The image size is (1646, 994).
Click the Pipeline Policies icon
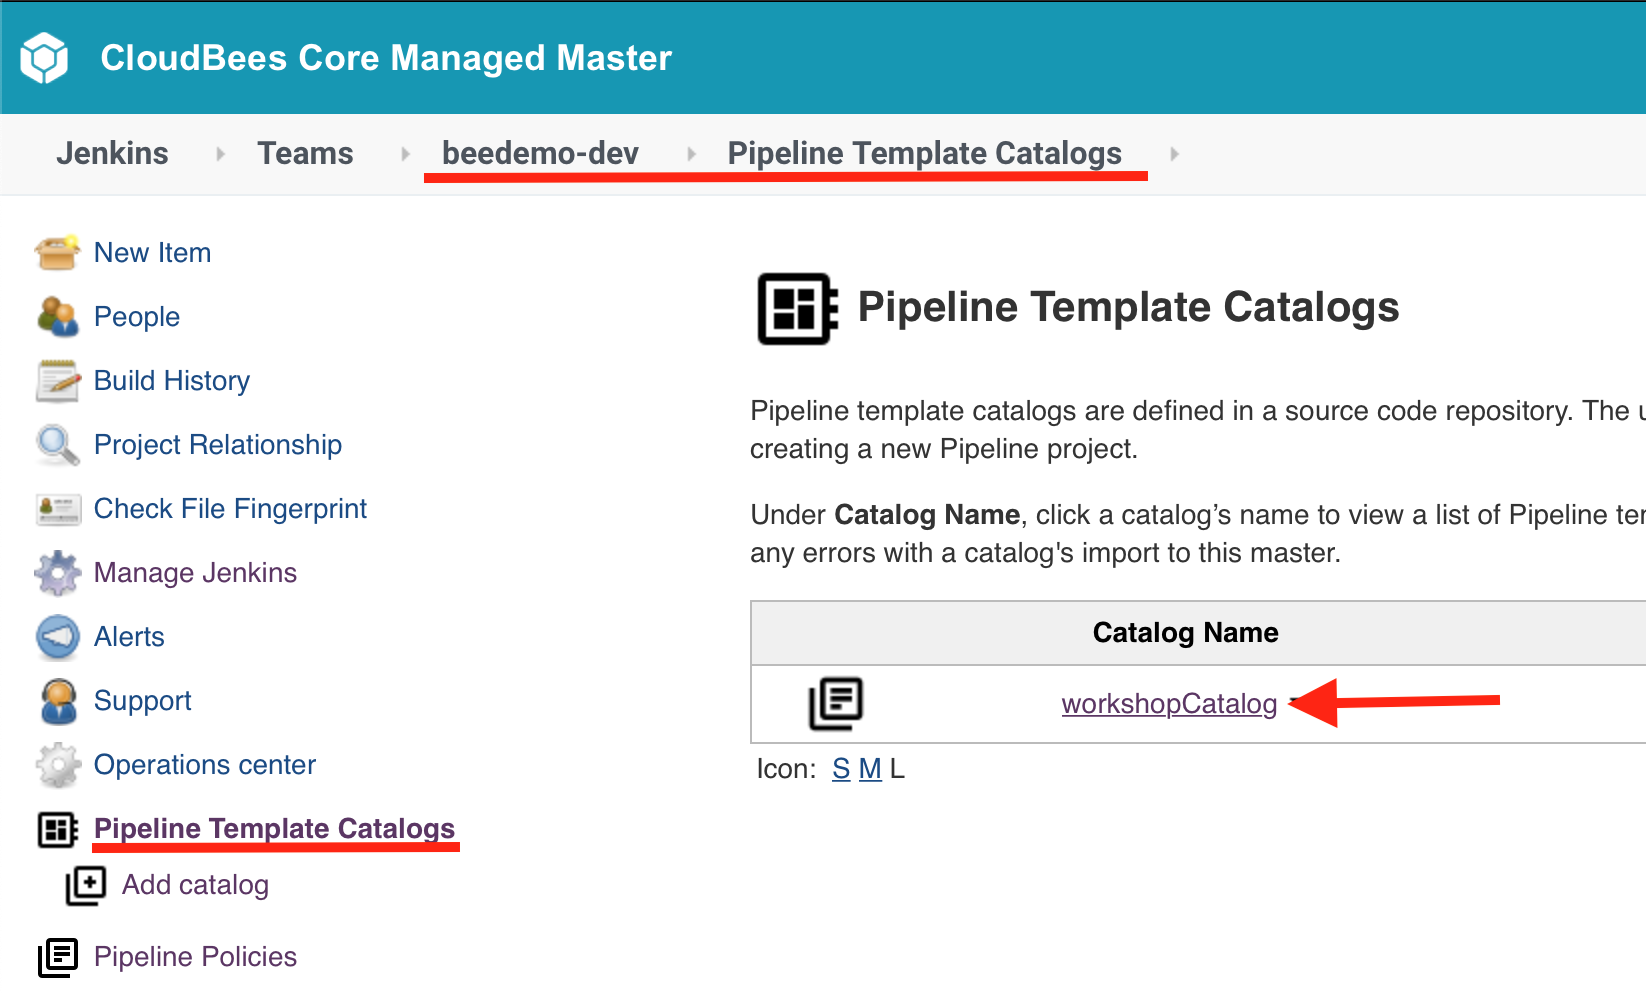[57, 957]
